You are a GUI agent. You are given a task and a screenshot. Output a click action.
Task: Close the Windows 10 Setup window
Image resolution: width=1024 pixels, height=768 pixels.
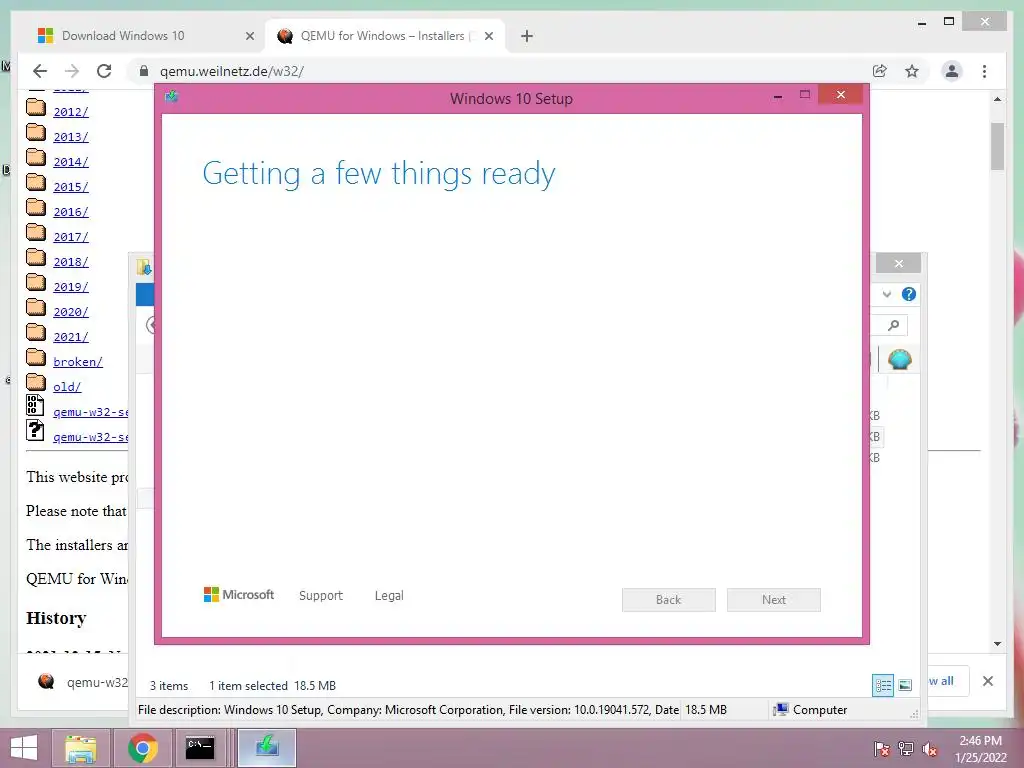coord(840,95)
